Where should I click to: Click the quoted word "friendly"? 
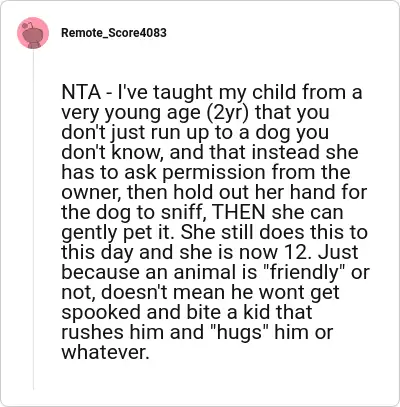point(304,272)
